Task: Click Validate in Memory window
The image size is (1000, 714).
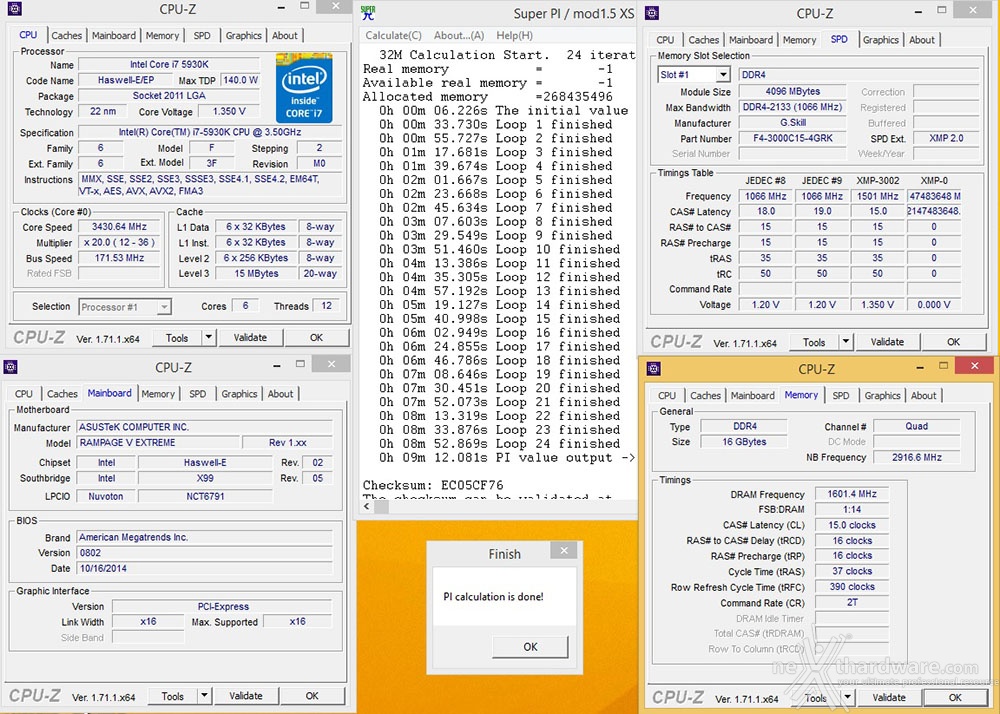Action: coord(889,697)
